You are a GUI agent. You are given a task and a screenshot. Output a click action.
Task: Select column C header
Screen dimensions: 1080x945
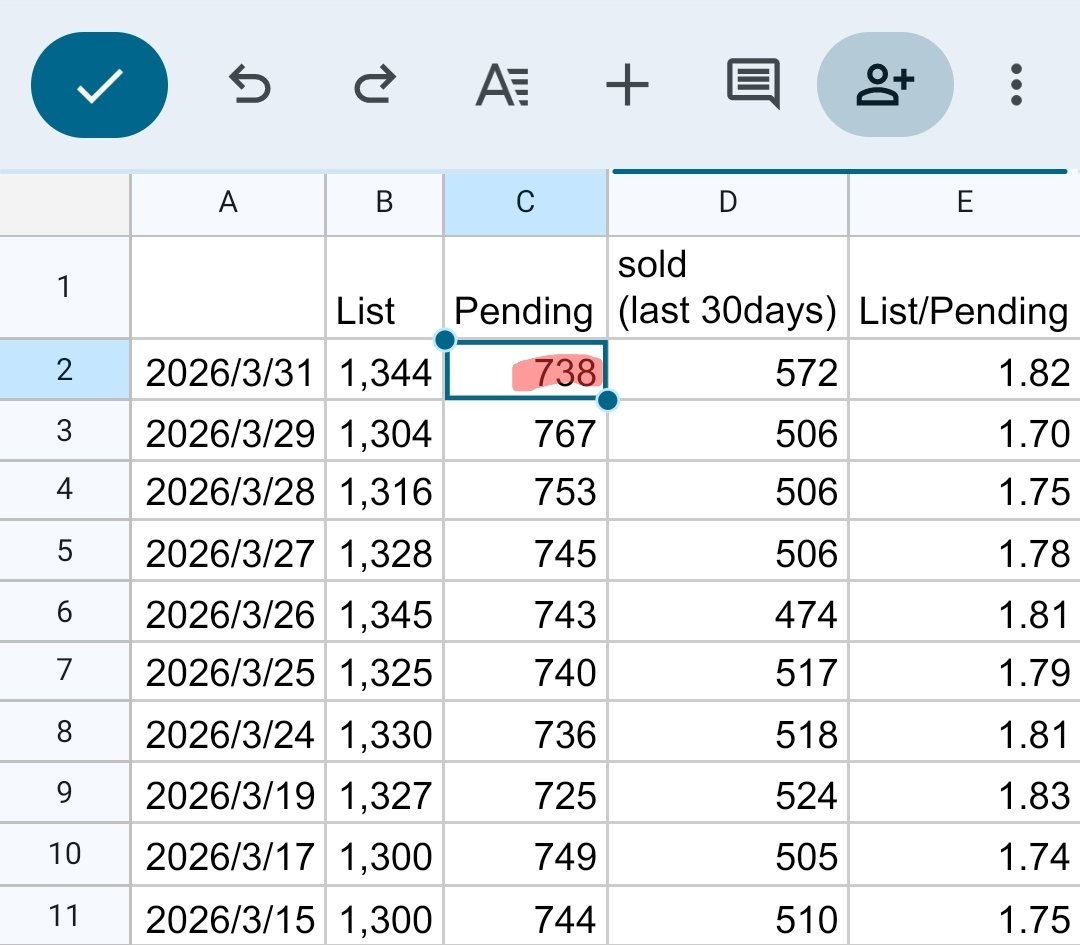(x=526, y=203)
